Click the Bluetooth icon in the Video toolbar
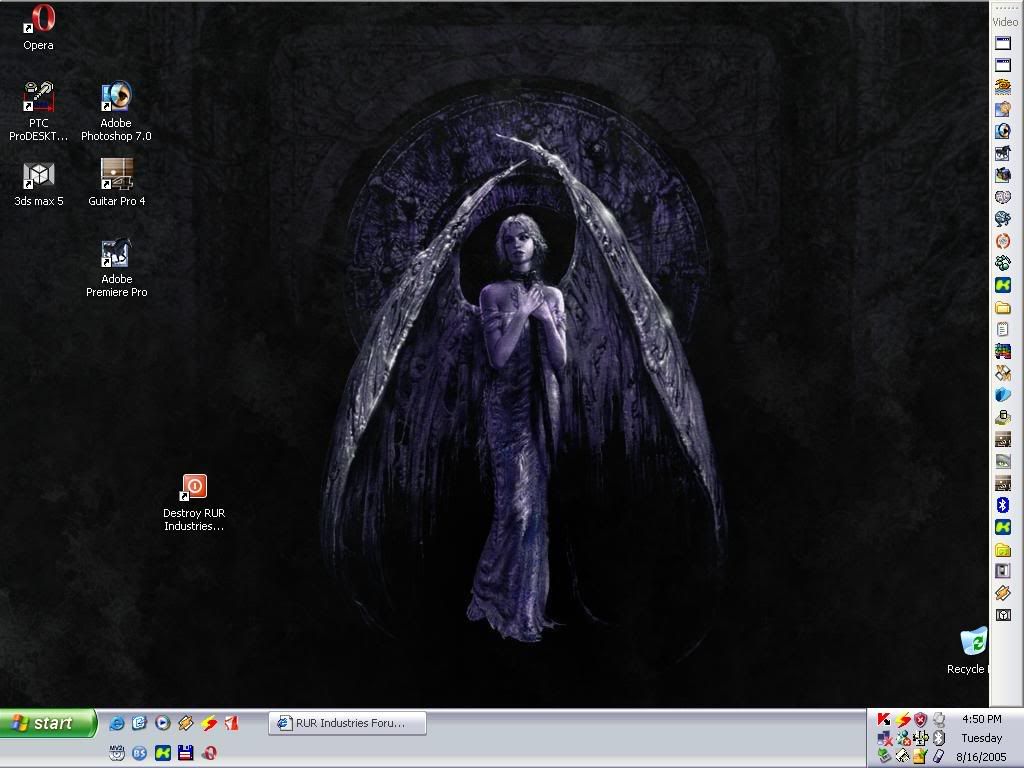Screen dimensions: 1024x768 [x=1003, y=505]
